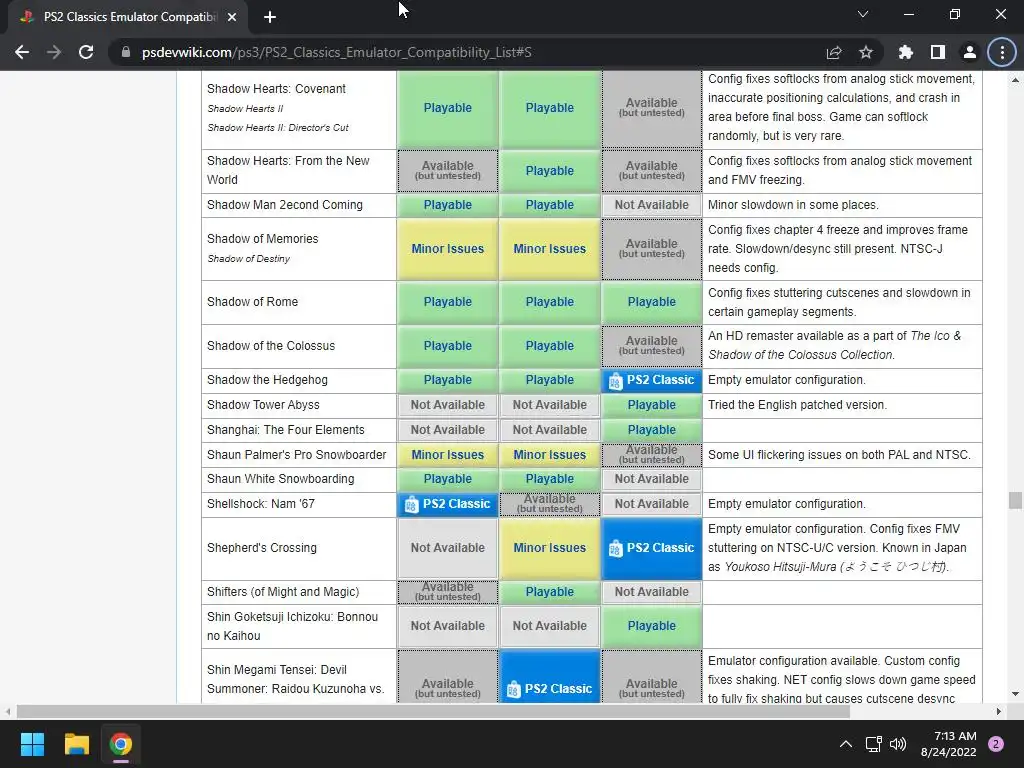Select the 'Shadow Hearts: Covenant' title text

pyautogui.click(x=276, y=89)
